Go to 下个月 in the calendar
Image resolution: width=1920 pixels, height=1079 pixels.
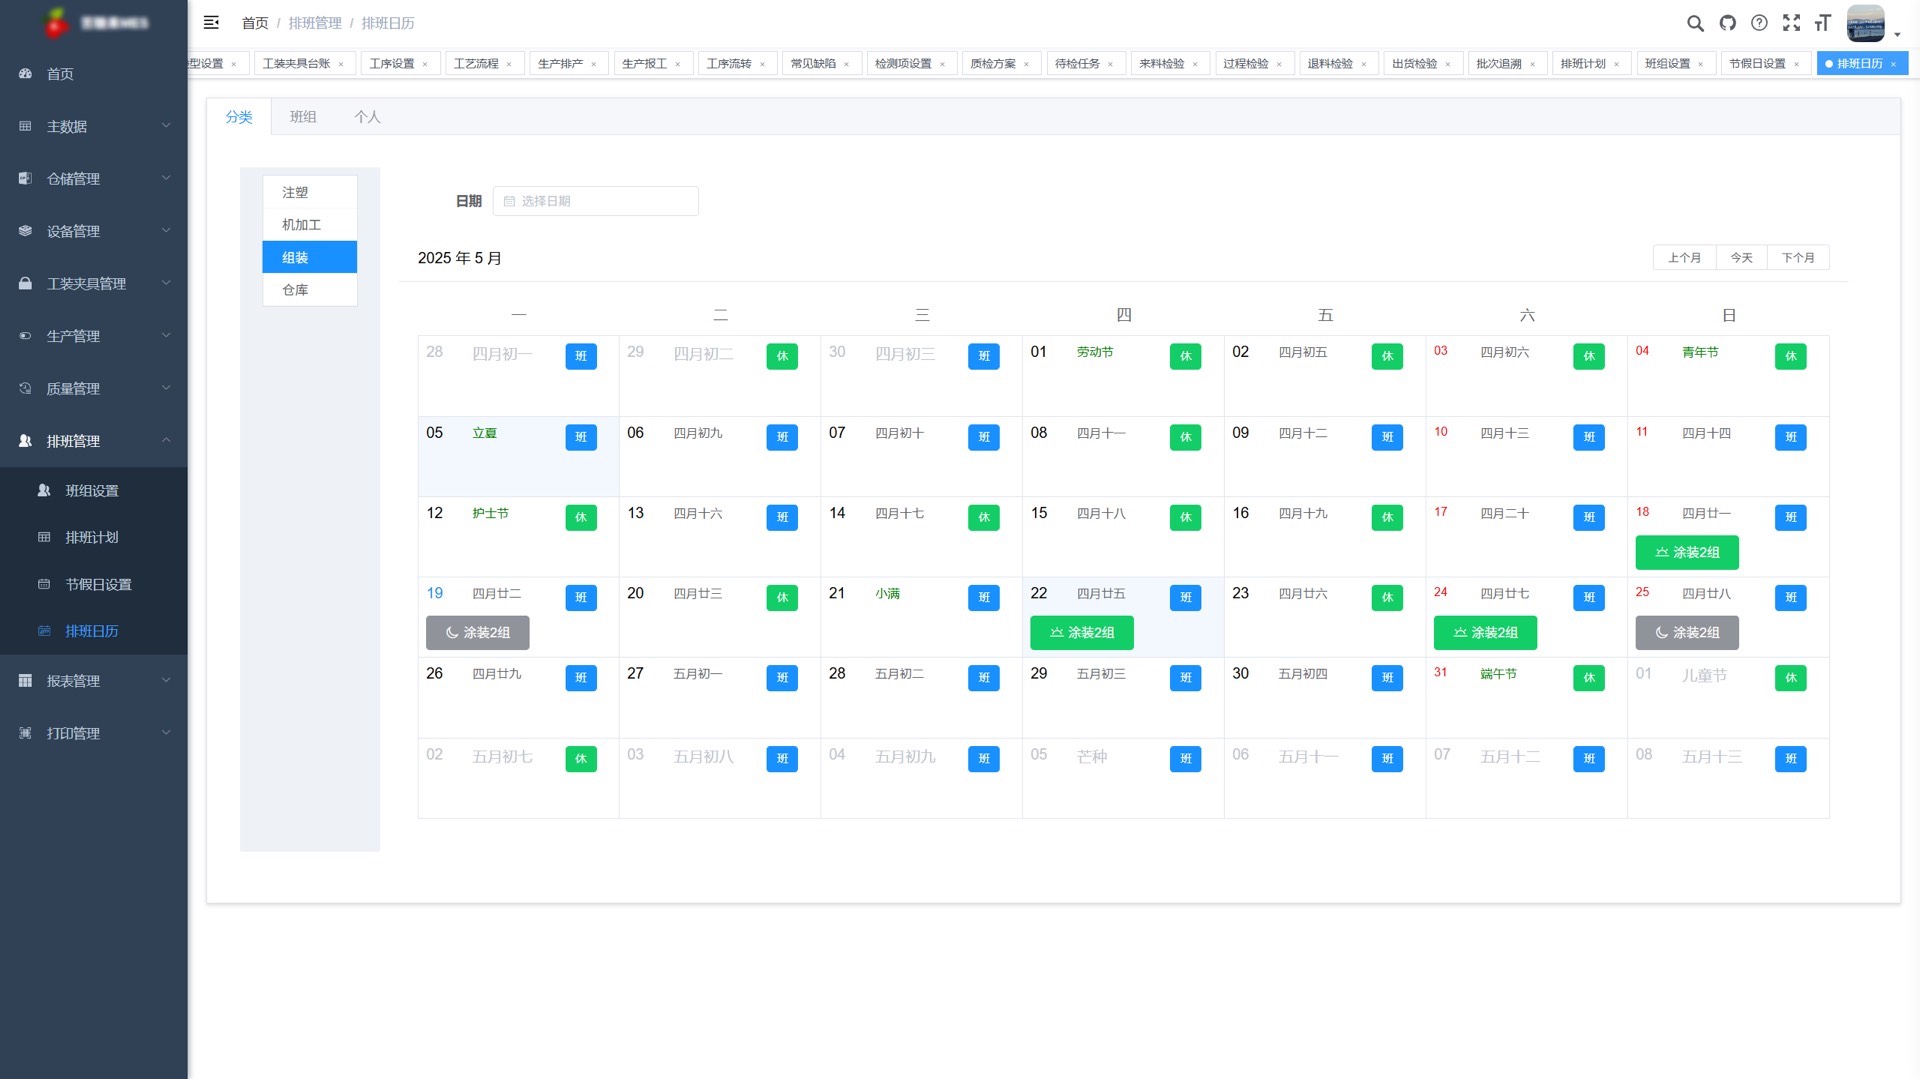click(1797, 258)
